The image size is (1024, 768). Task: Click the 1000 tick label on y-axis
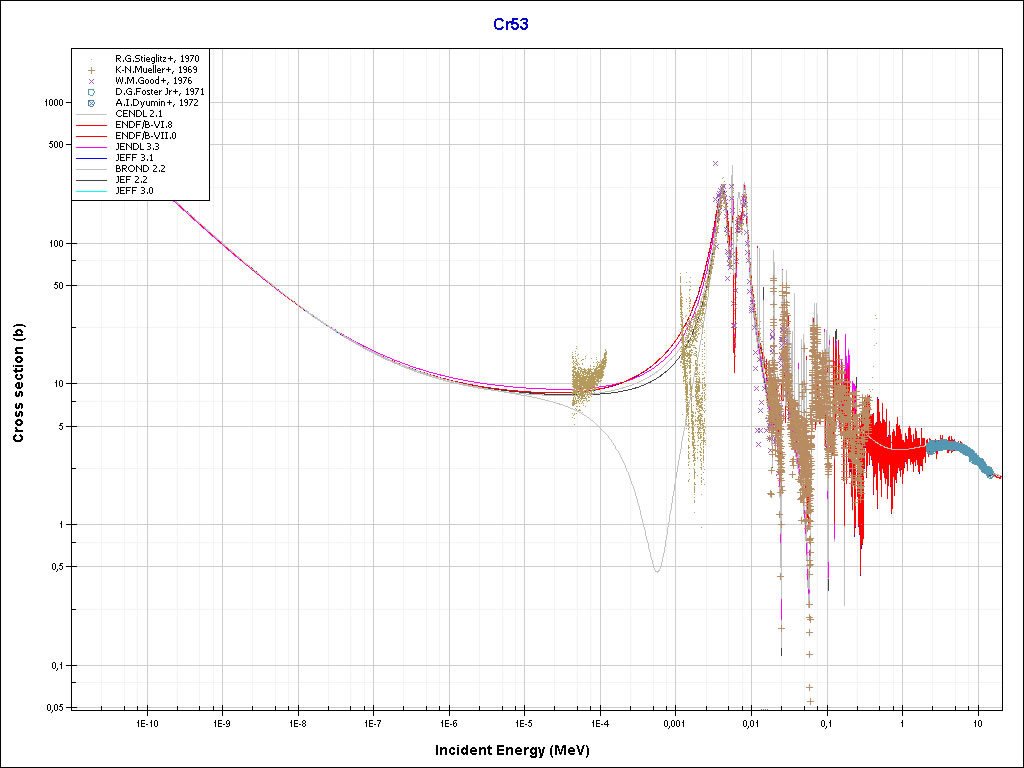[52, 103]
